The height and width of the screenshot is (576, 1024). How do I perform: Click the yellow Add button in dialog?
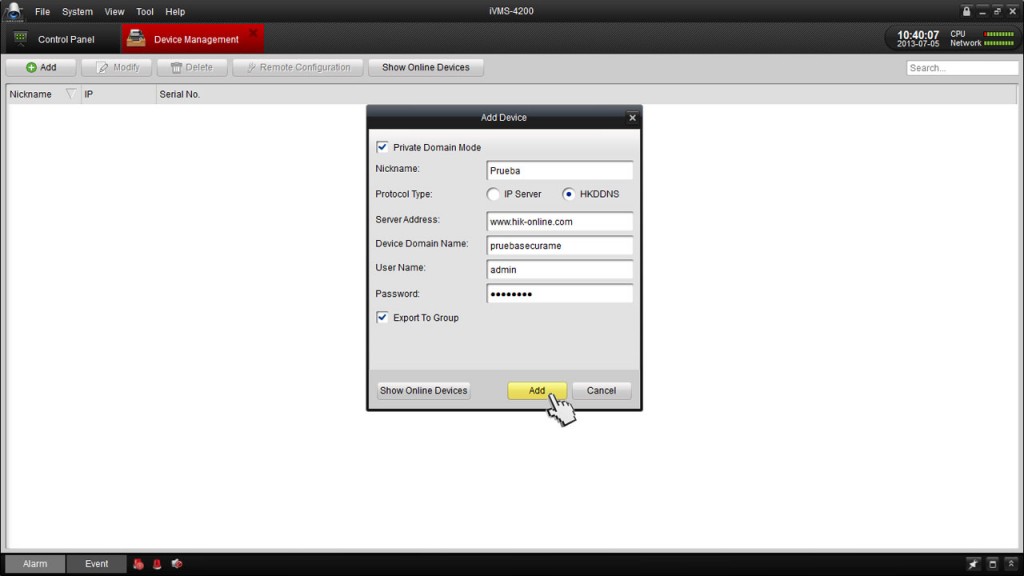pyautogui.click(x=537, y=391)
